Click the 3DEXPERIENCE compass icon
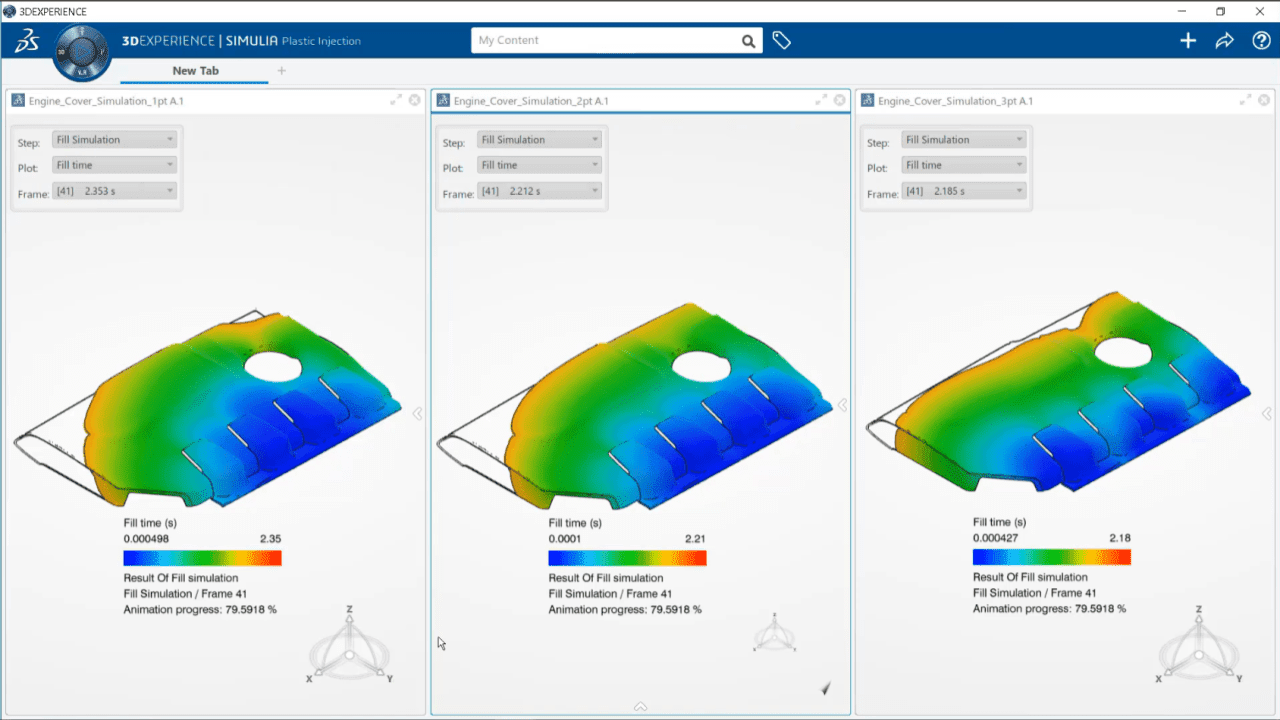 (83, 51)
